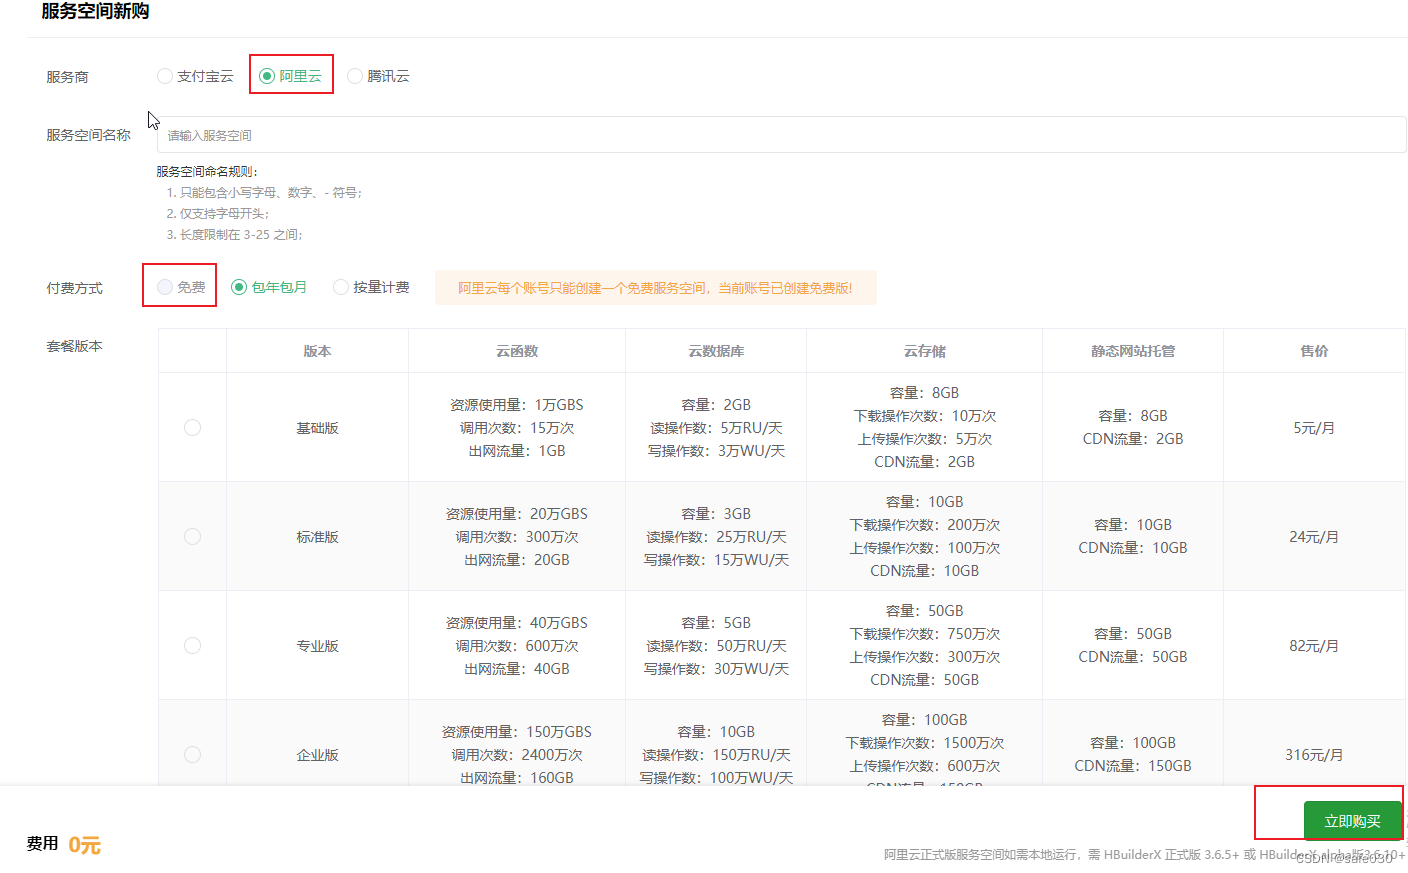Click the 立即购买 button

(x=1352, y=821)
